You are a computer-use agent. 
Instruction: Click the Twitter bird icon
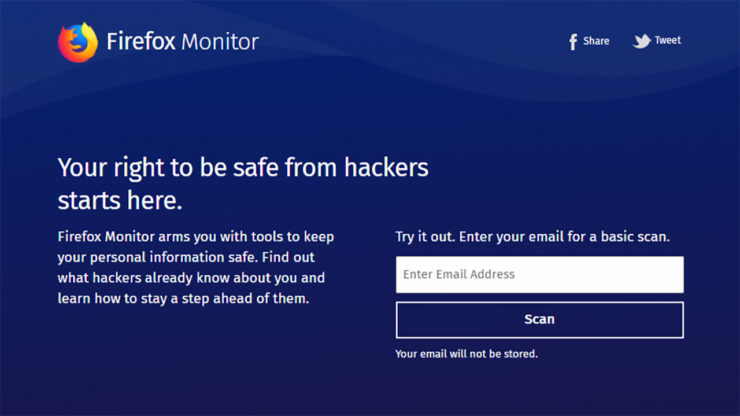(641, 41)
